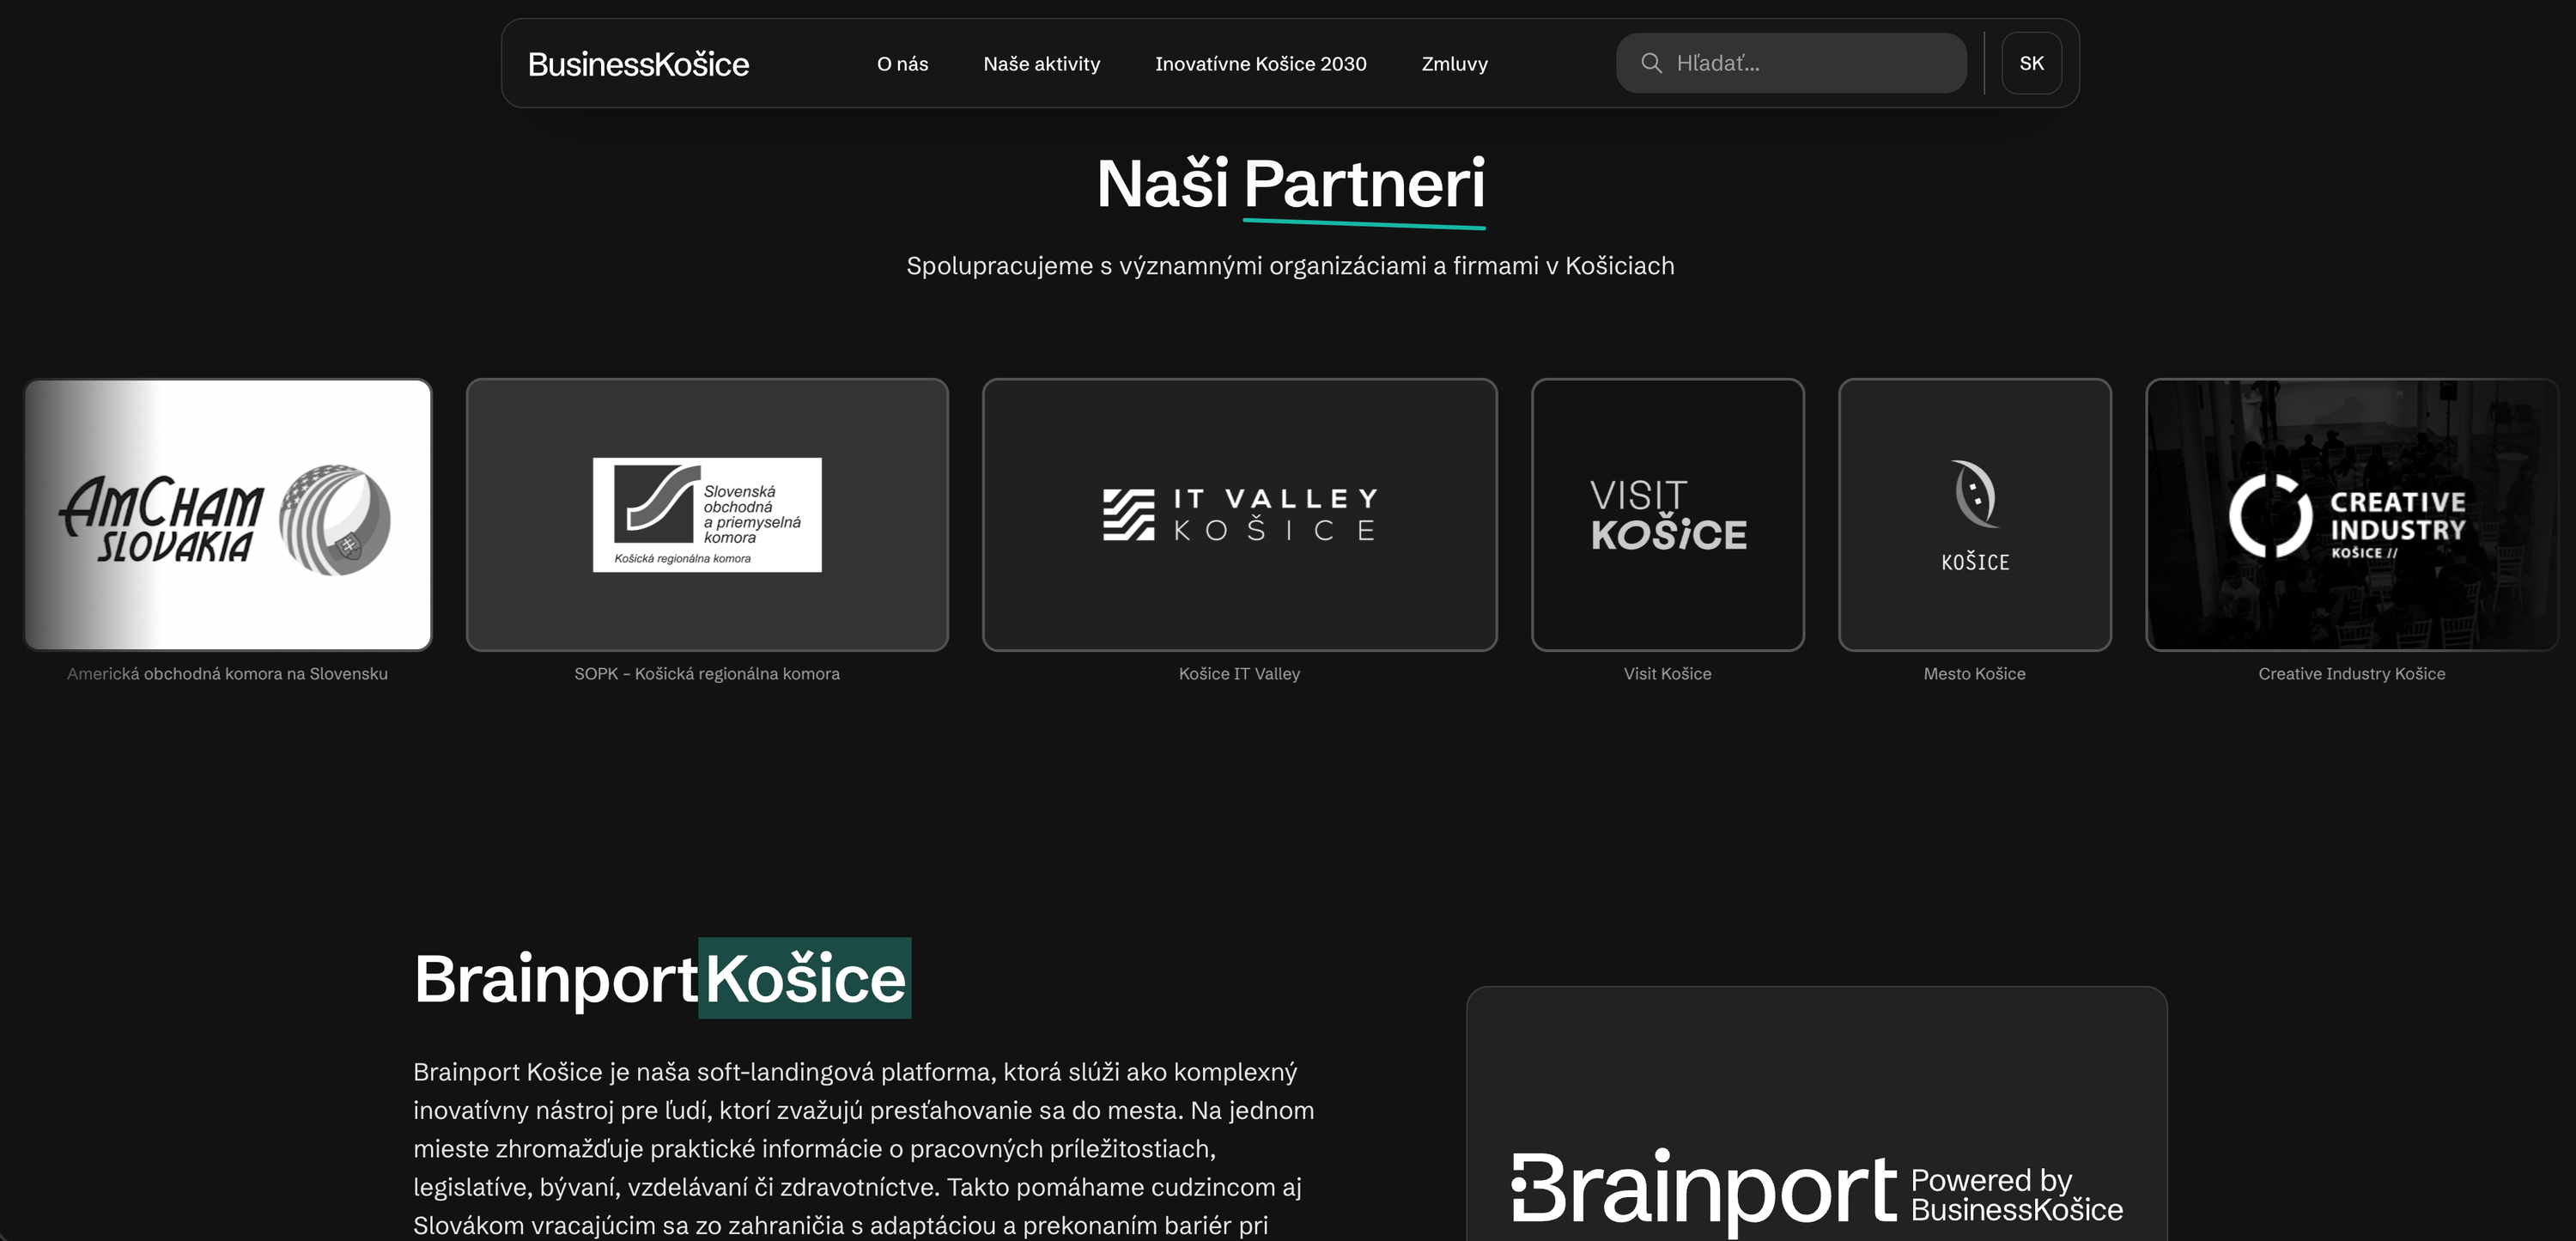2576x1241 pixels.
Task: Open the Mesto Košice city emblem card
Action: 1975,515
